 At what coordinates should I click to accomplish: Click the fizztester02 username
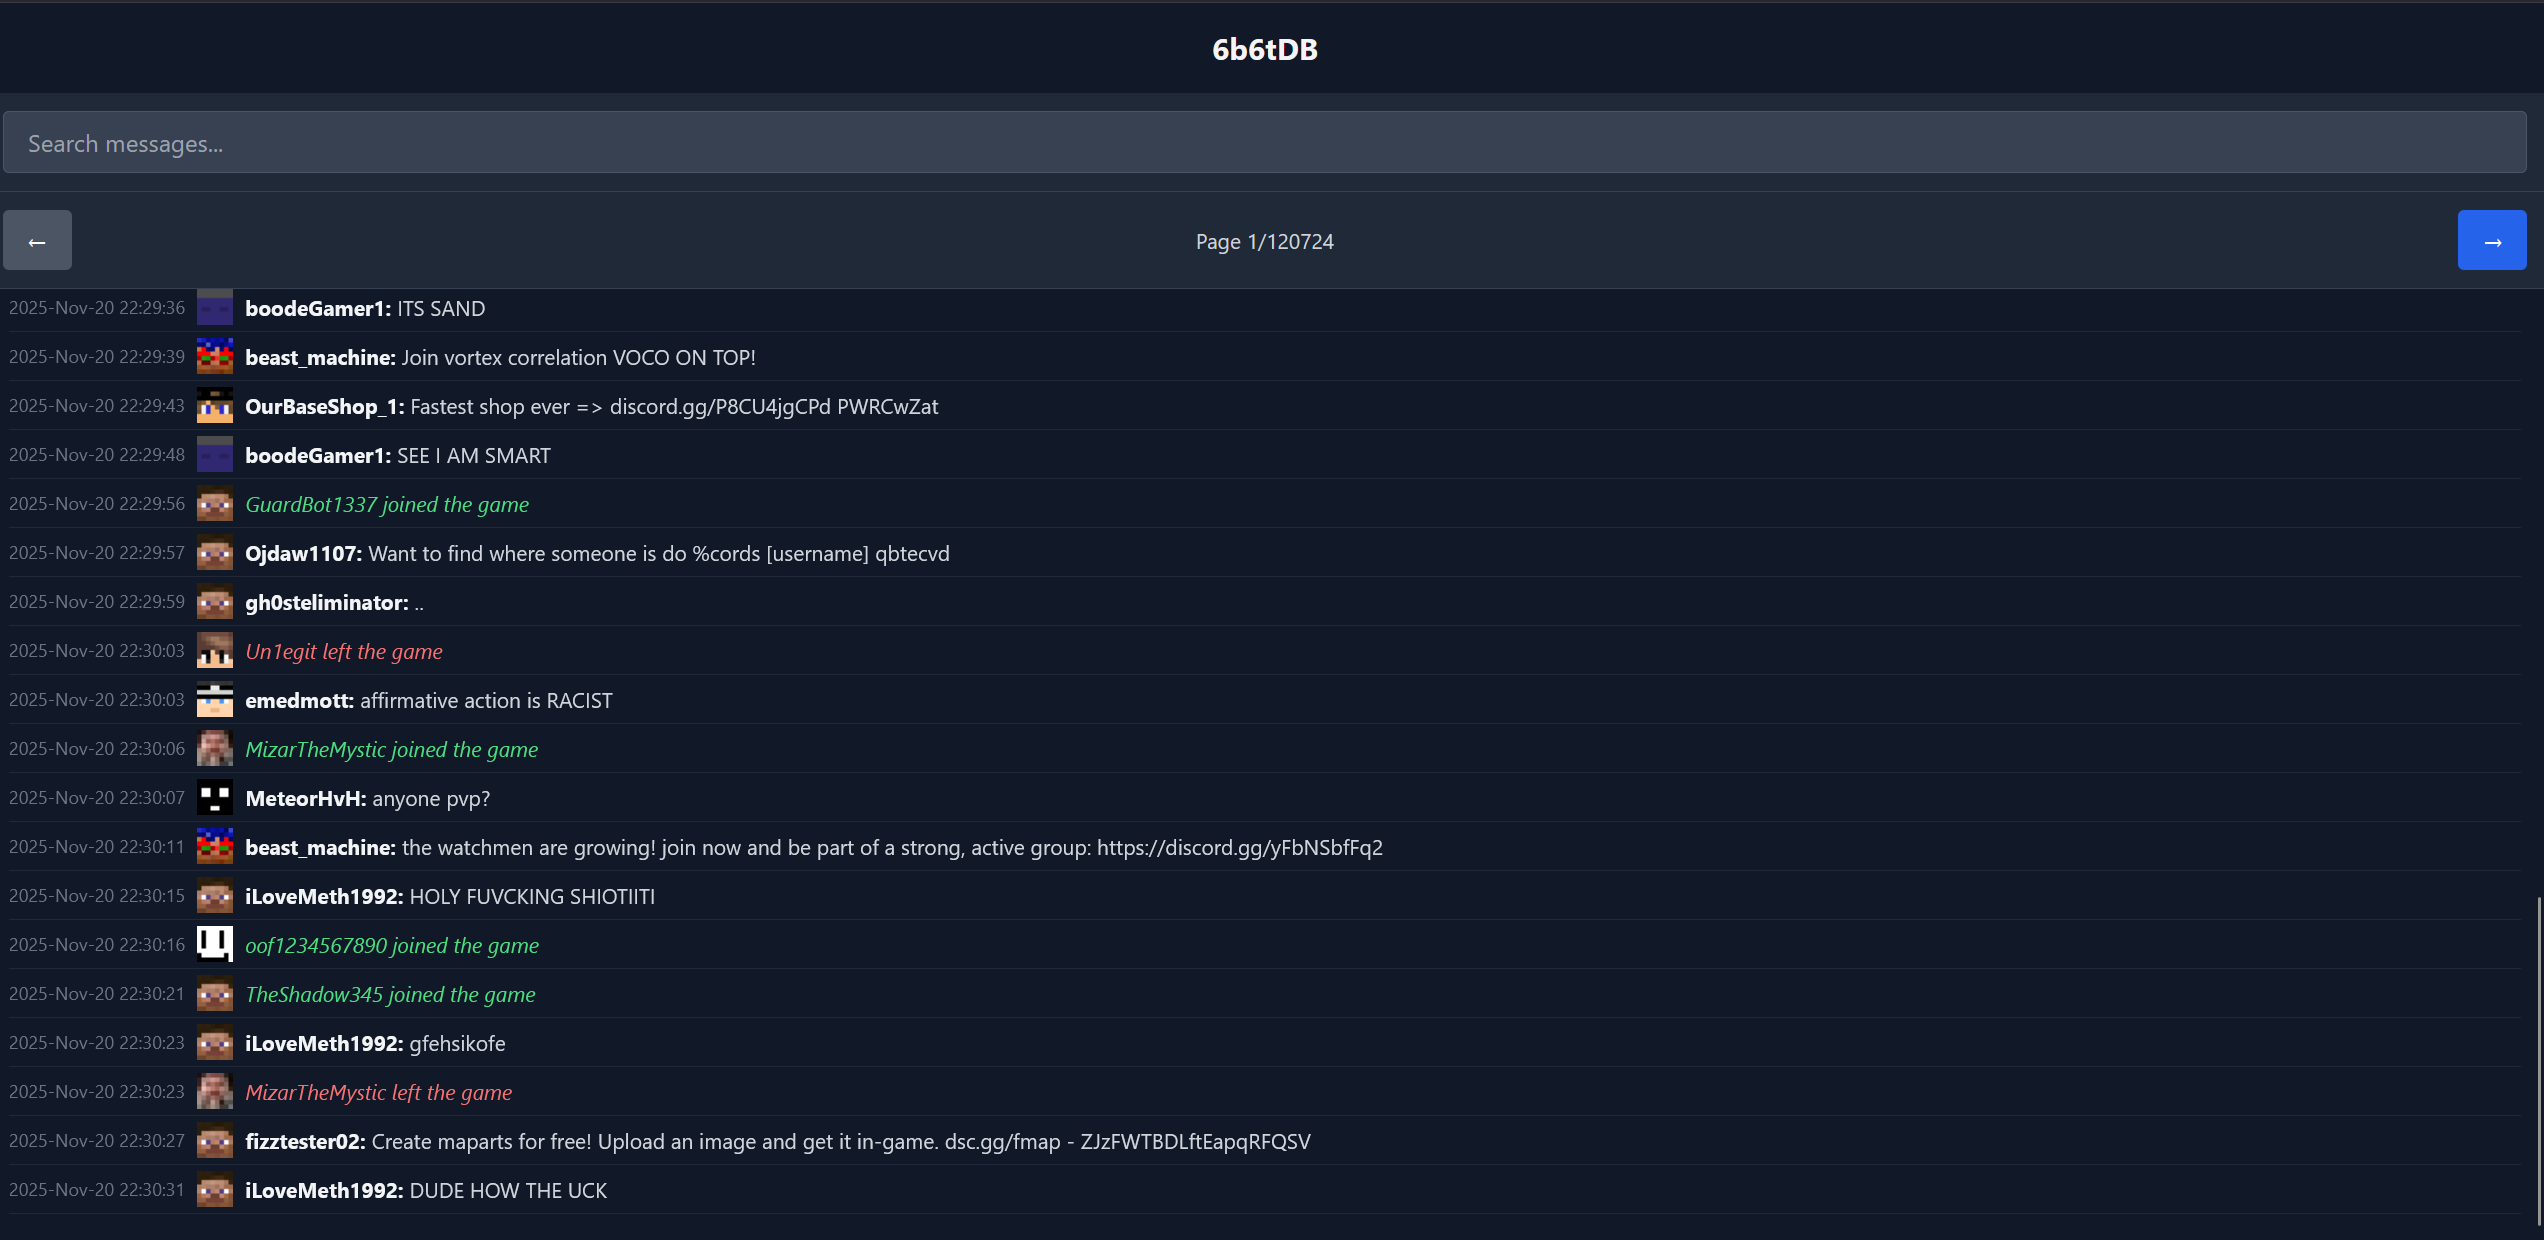click(x=304, y=1141)
